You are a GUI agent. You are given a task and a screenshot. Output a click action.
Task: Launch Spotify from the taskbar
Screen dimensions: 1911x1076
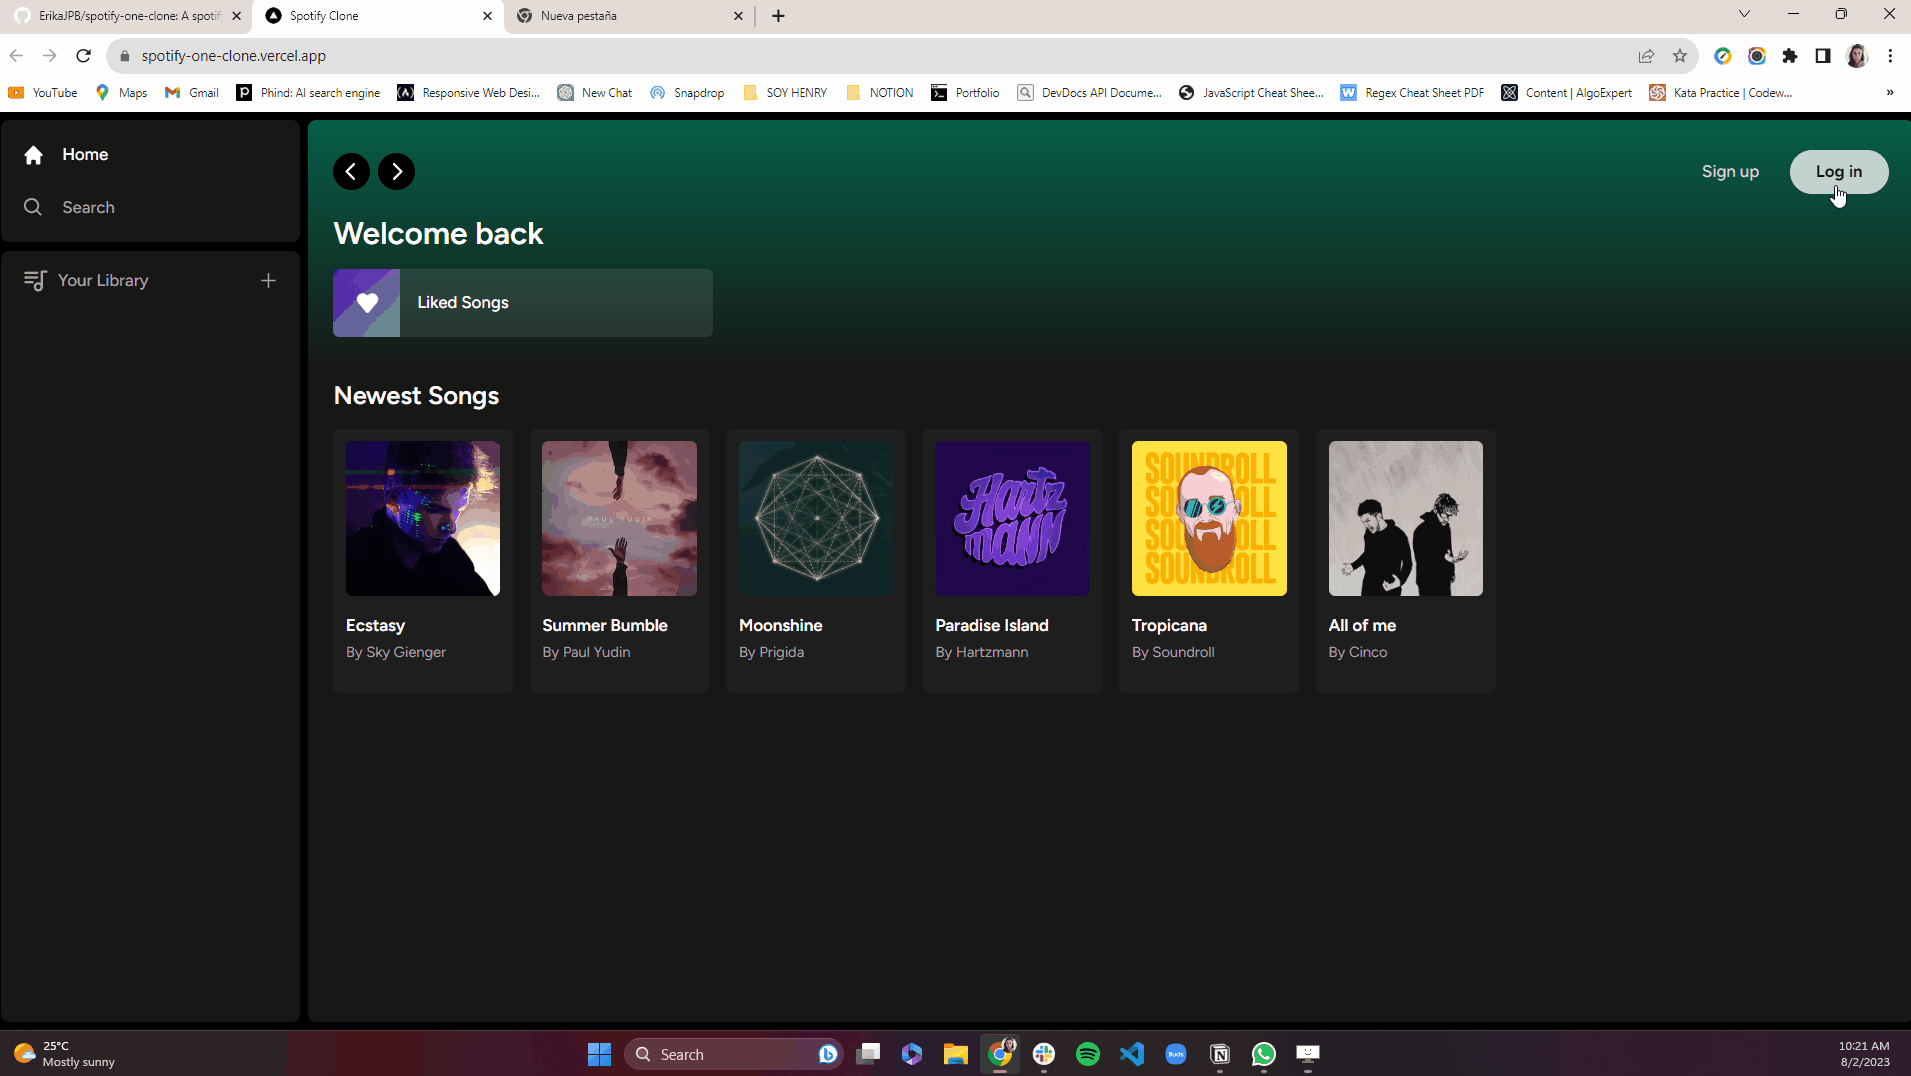click(x=1087, y=1053)
